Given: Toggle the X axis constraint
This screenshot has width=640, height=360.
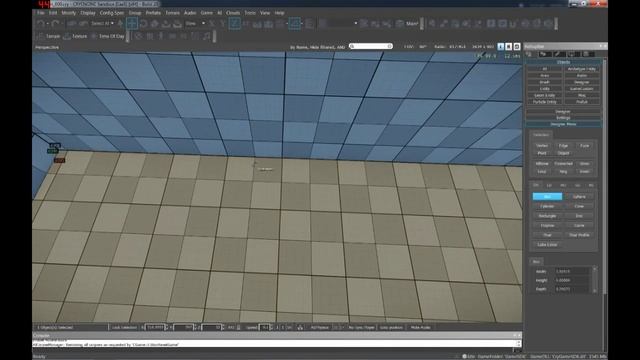Looking at the screenshot, I should 212,24.
